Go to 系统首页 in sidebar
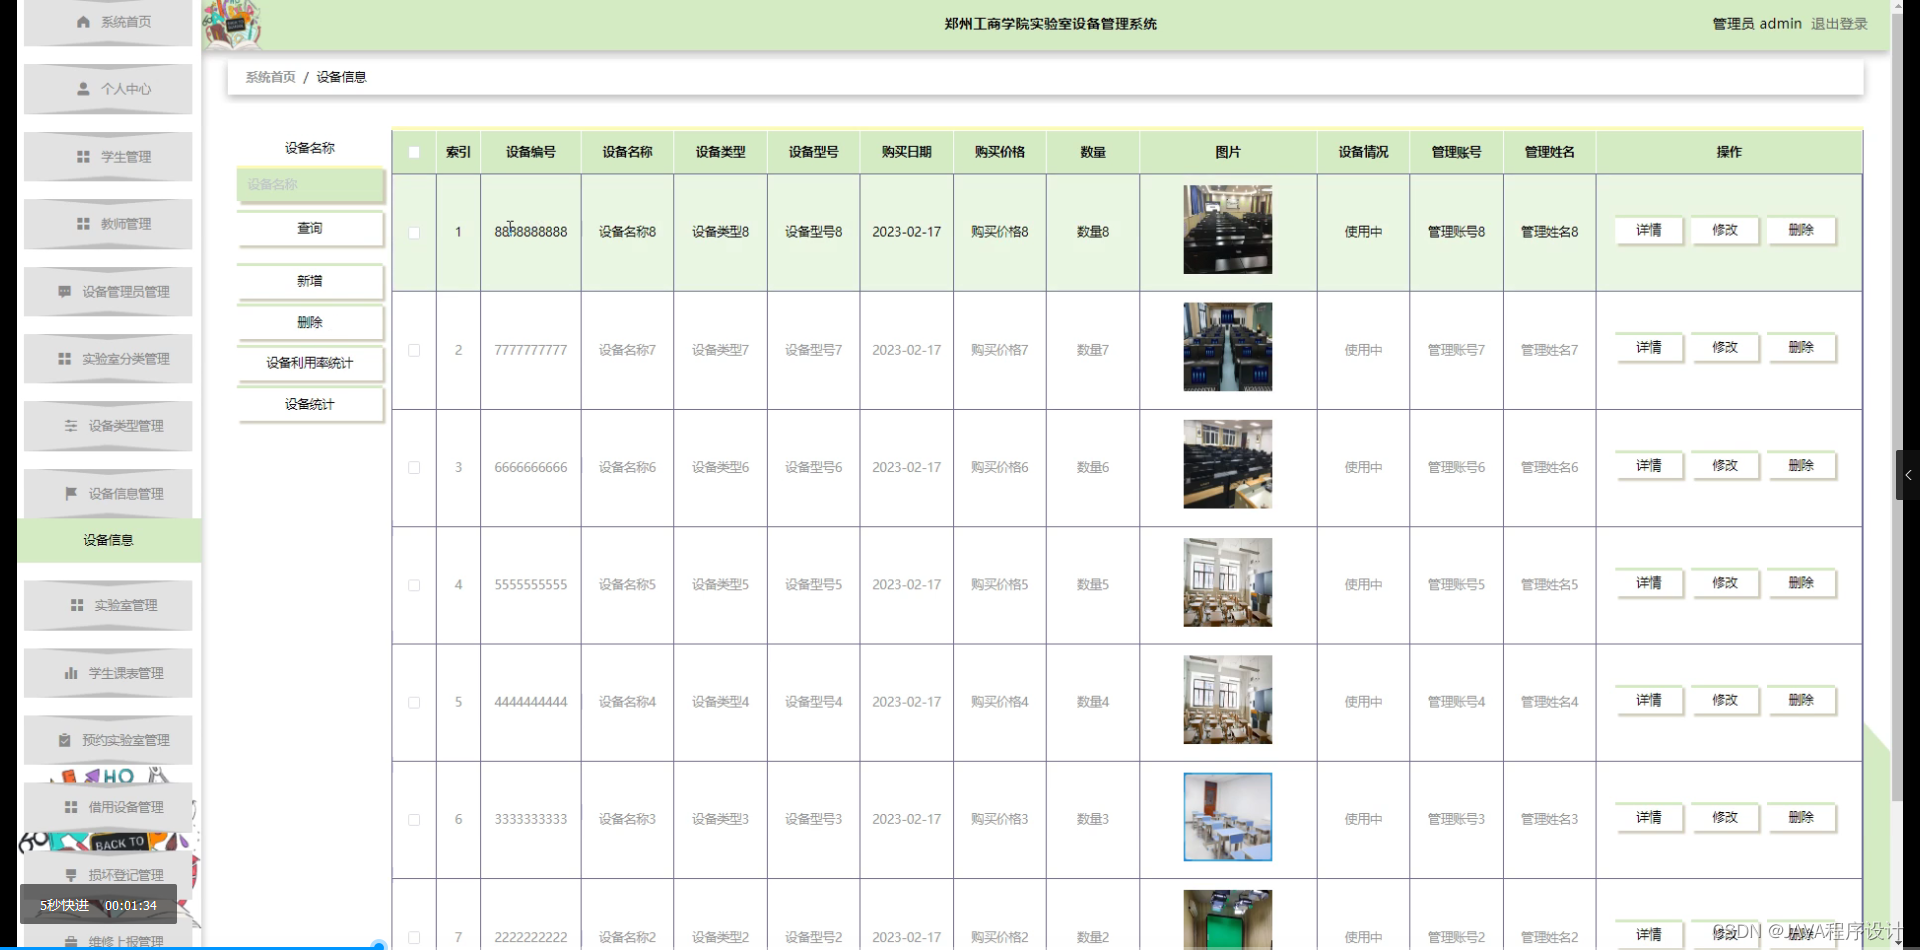Viewport: 1920px width, 950px height. [108, 22]
